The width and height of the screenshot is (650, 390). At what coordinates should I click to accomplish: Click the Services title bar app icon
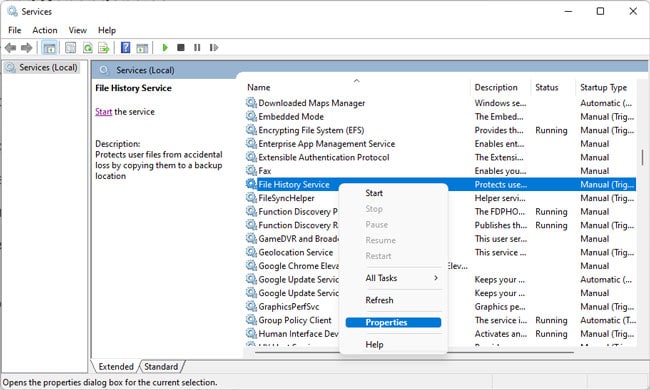12,11
